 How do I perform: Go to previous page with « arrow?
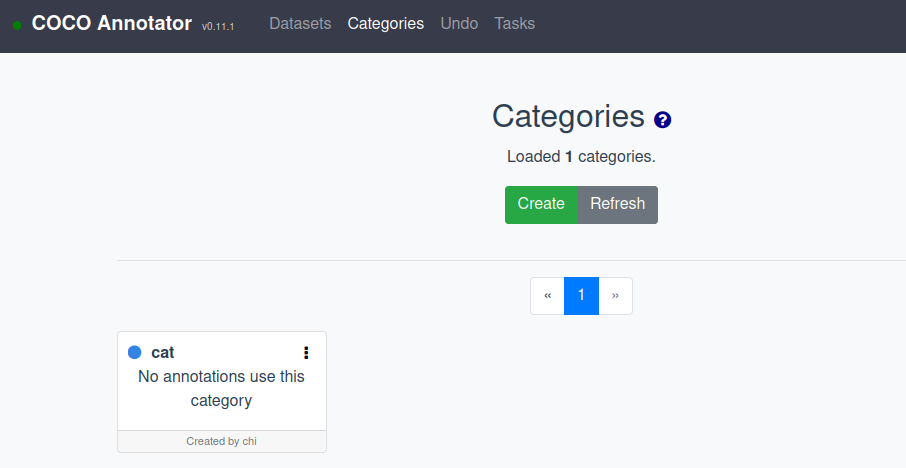click(547, 296)
